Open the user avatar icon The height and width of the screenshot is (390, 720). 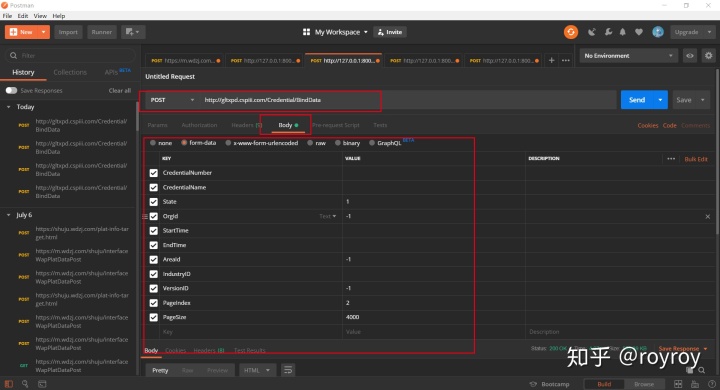tap(658, 32)
